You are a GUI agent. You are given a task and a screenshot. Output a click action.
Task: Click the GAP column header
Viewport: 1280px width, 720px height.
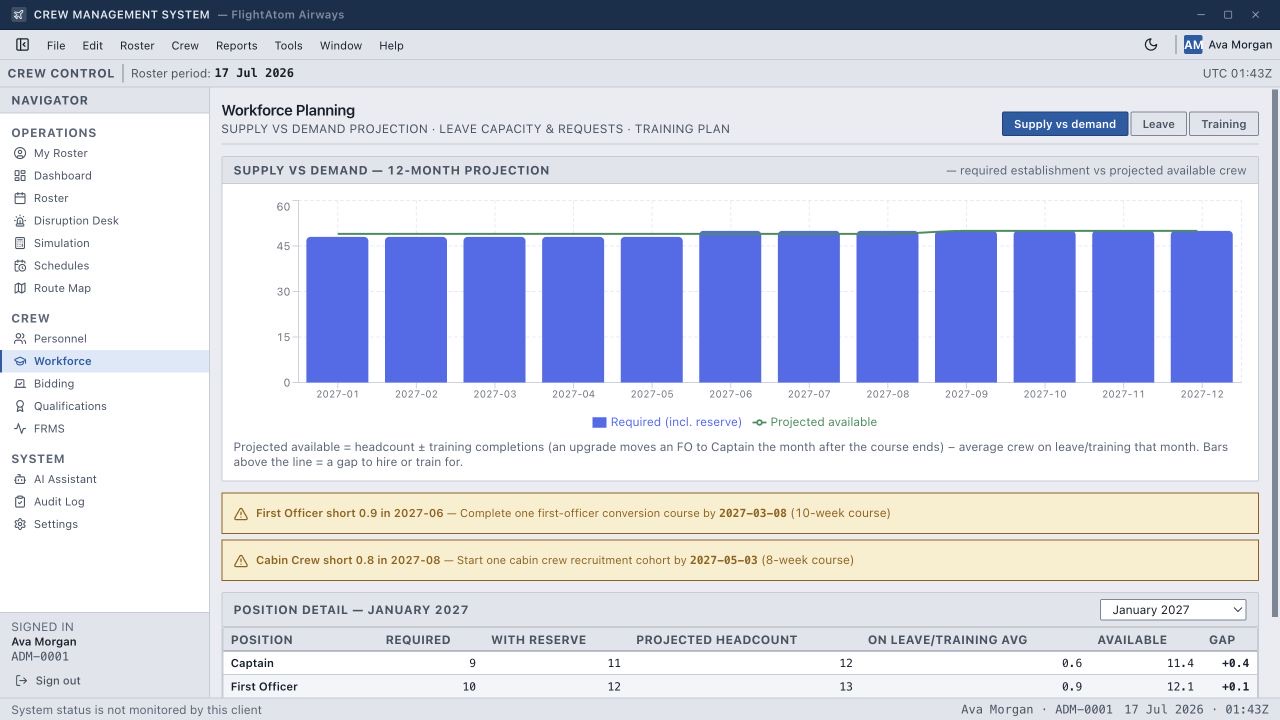[x=1222, y=640]
